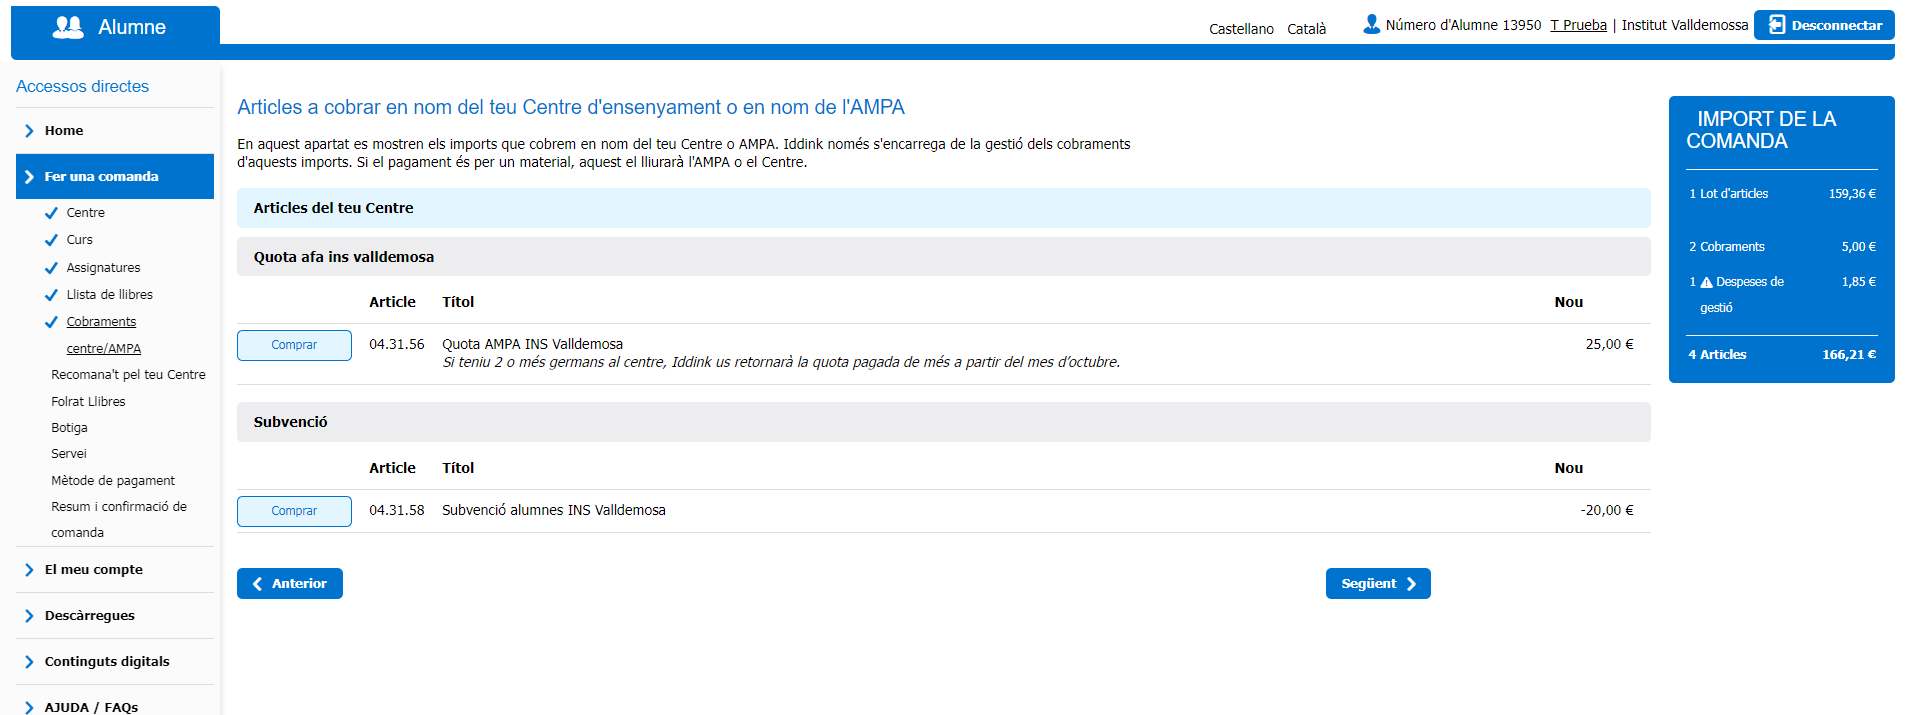1907x715 pixels.
Task: Expand the El meu compte section
Action: click(x=94, y=570)
